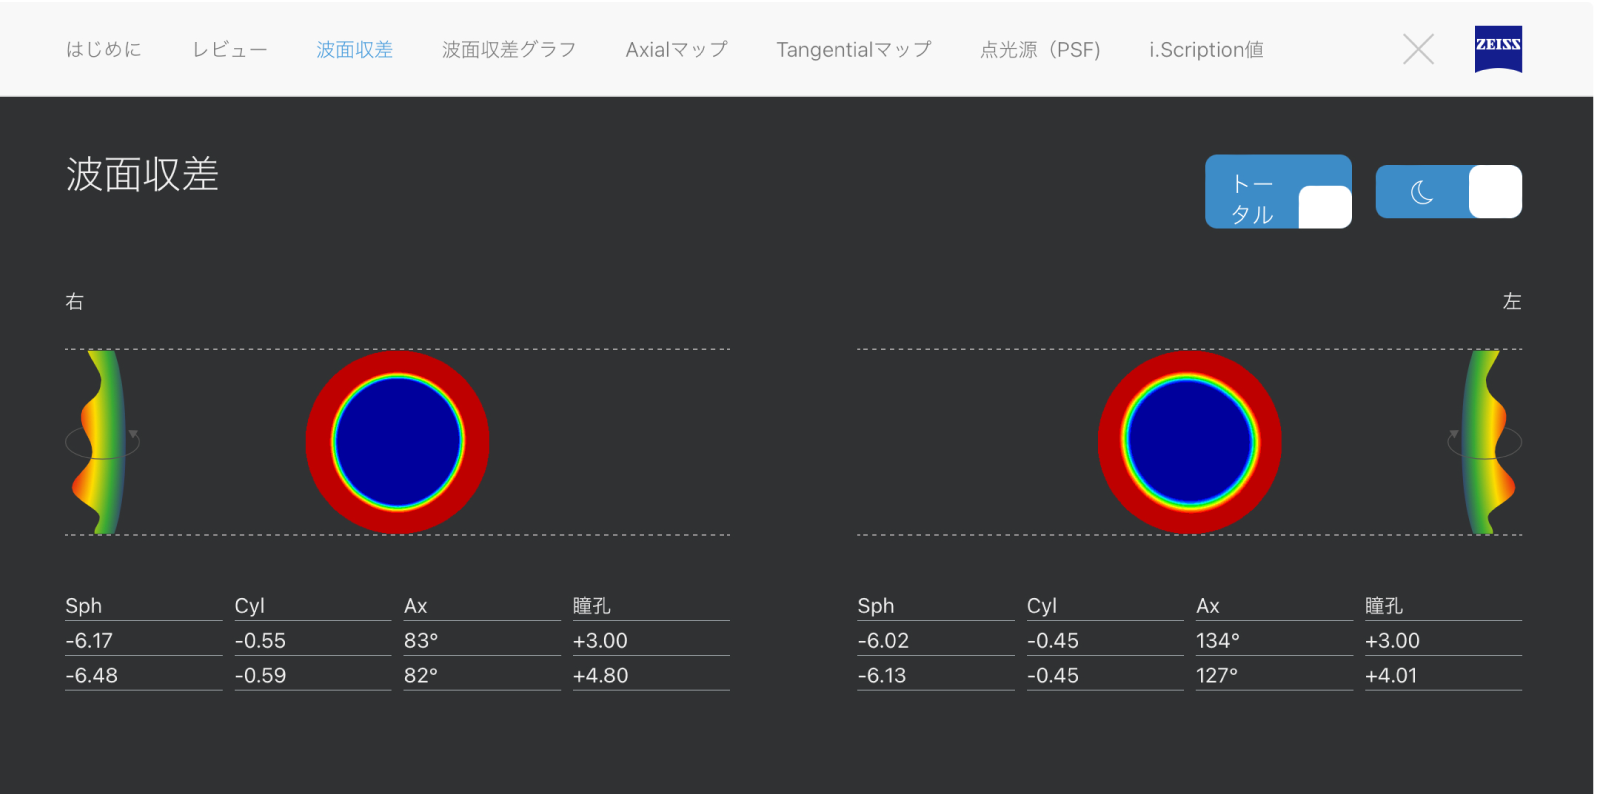Click the 波面収差 page heading
1600x794 pixels.
pyautogui.click(x=142, y=175)
